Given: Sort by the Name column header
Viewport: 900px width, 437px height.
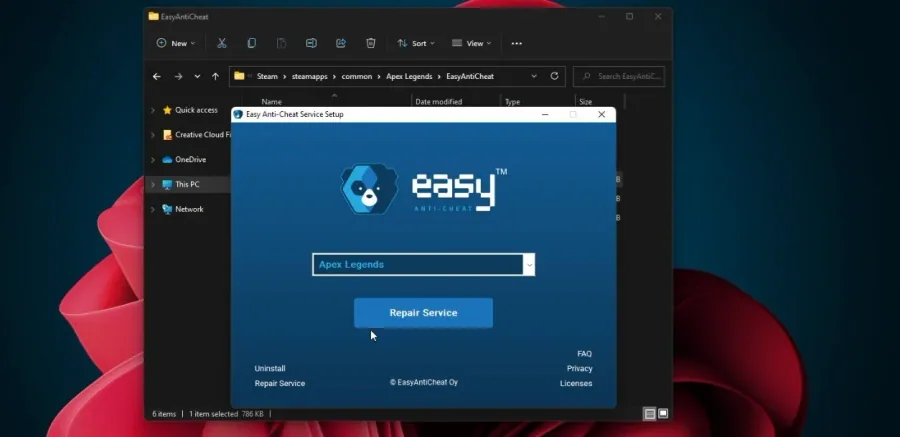Looking at the screenshot, I should pyautogui.click(x=271, y=102).
